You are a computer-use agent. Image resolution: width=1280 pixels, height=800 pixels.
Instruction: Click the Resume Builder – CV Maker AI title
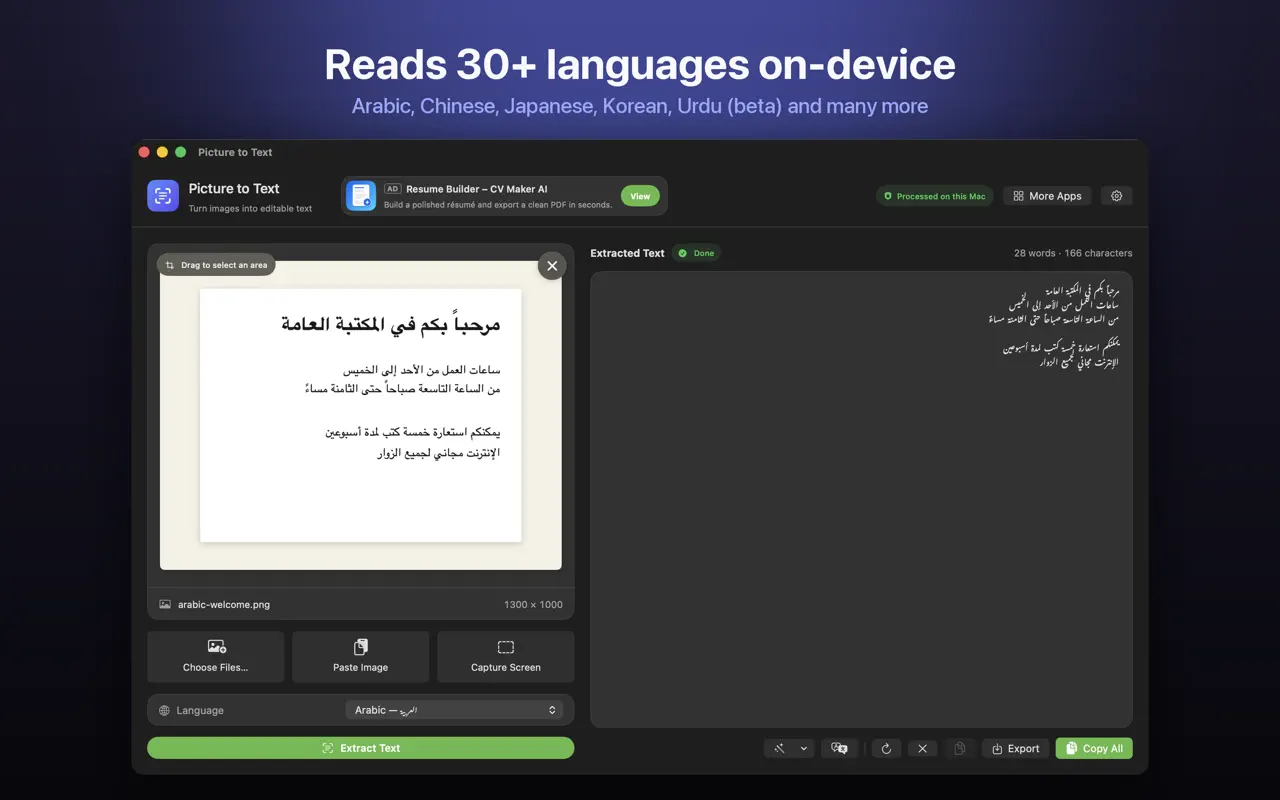pyautogui.click(x=476, y=188)
